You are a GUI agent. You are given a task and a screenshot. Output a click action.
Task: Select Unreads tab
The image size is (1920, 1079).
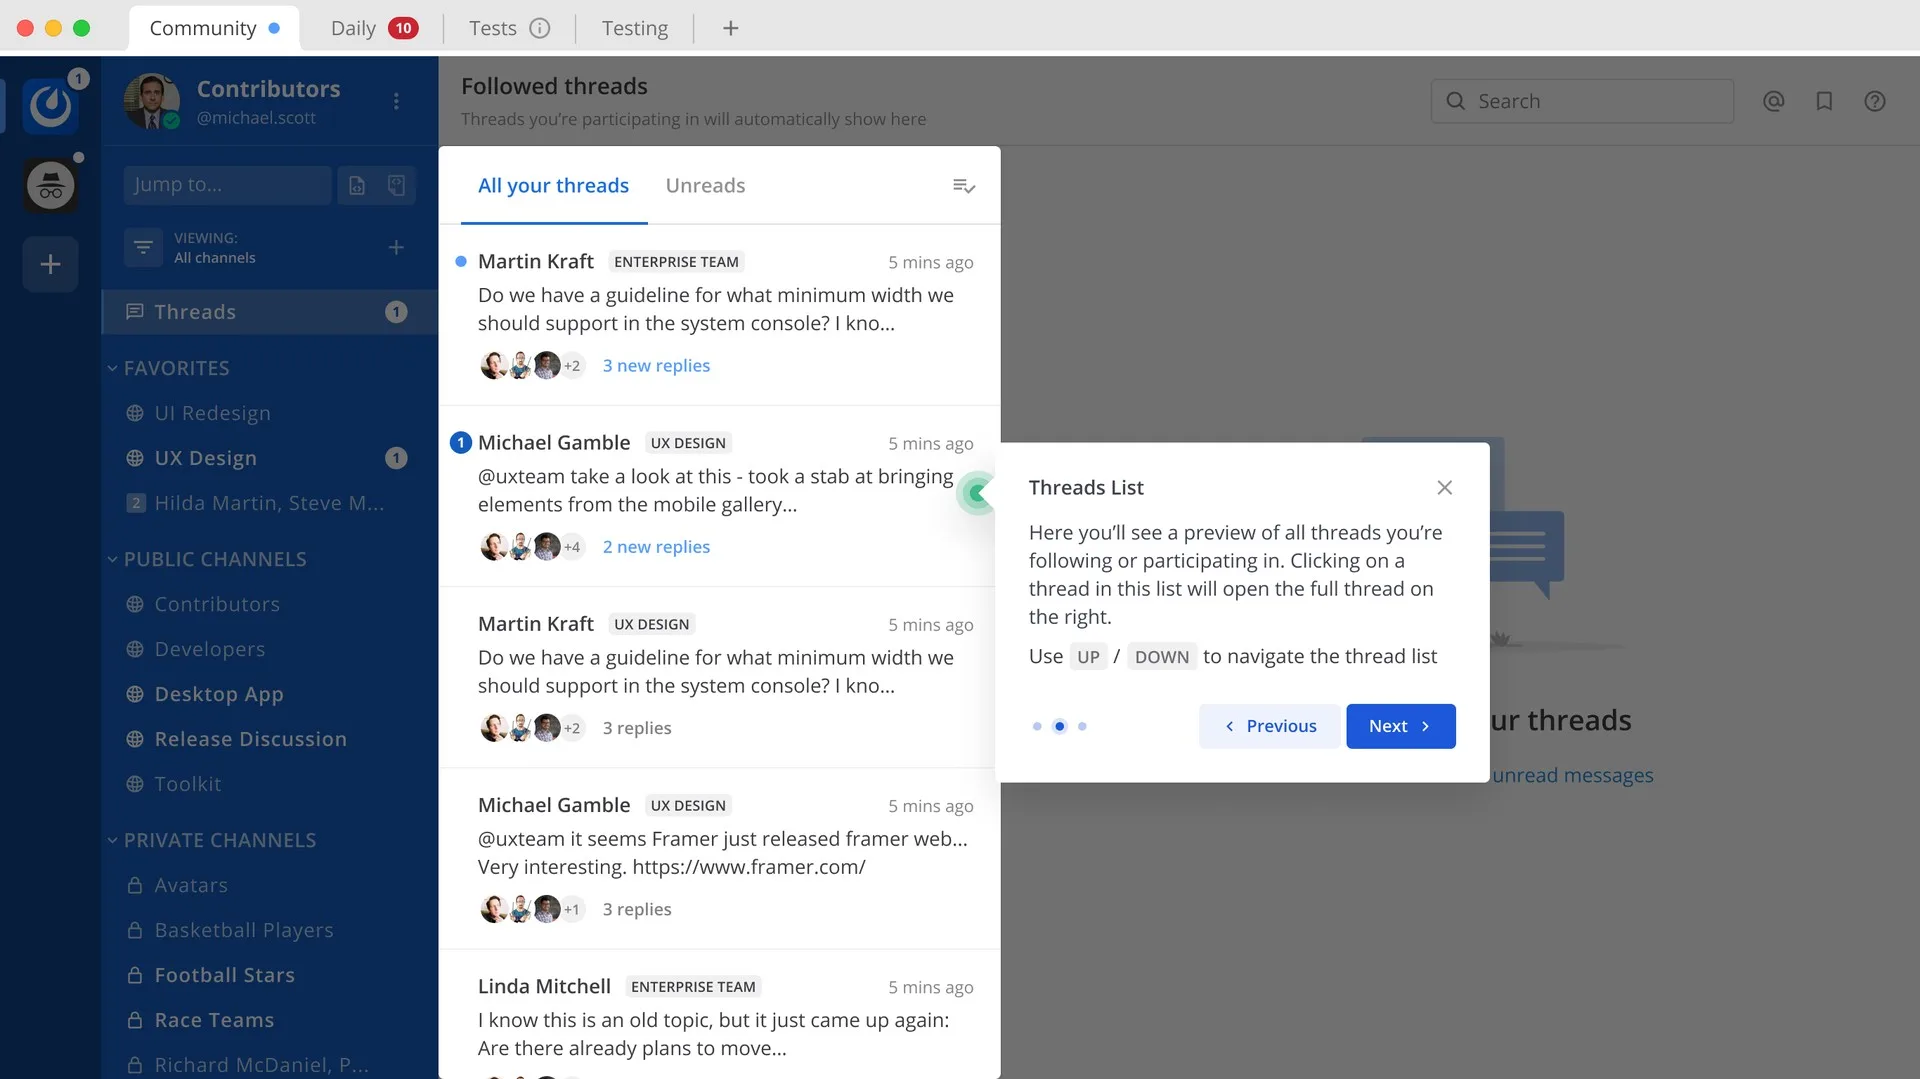(x=705, y=186)
